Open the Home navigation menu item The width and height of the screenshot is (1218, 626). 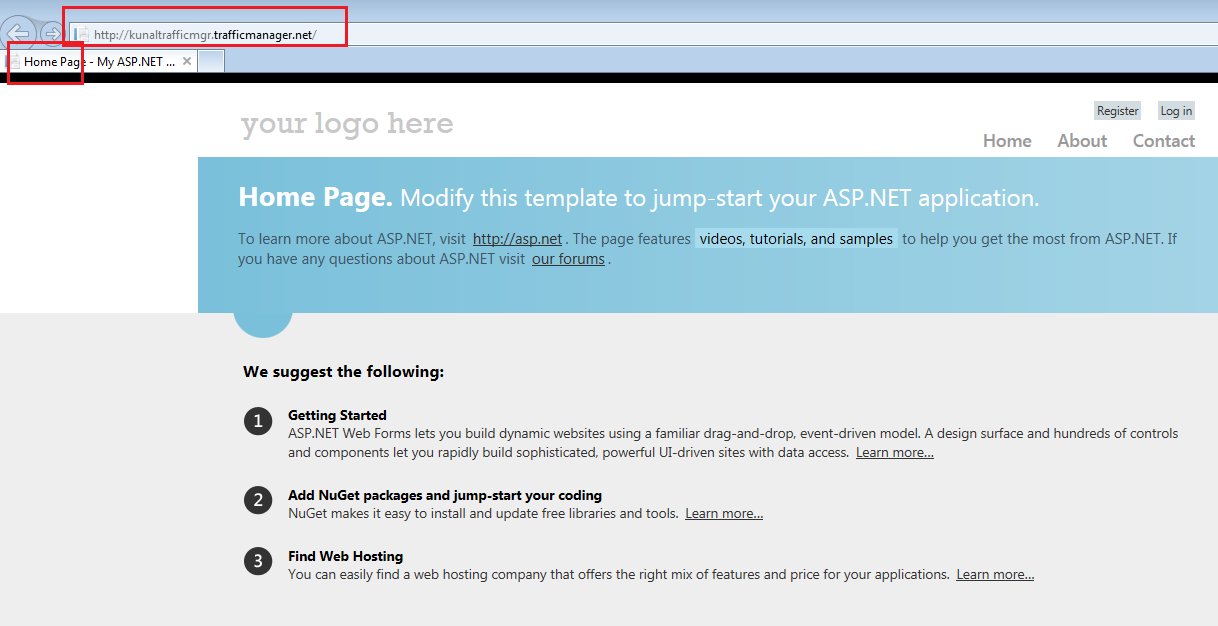click(x=1007, y=141)
